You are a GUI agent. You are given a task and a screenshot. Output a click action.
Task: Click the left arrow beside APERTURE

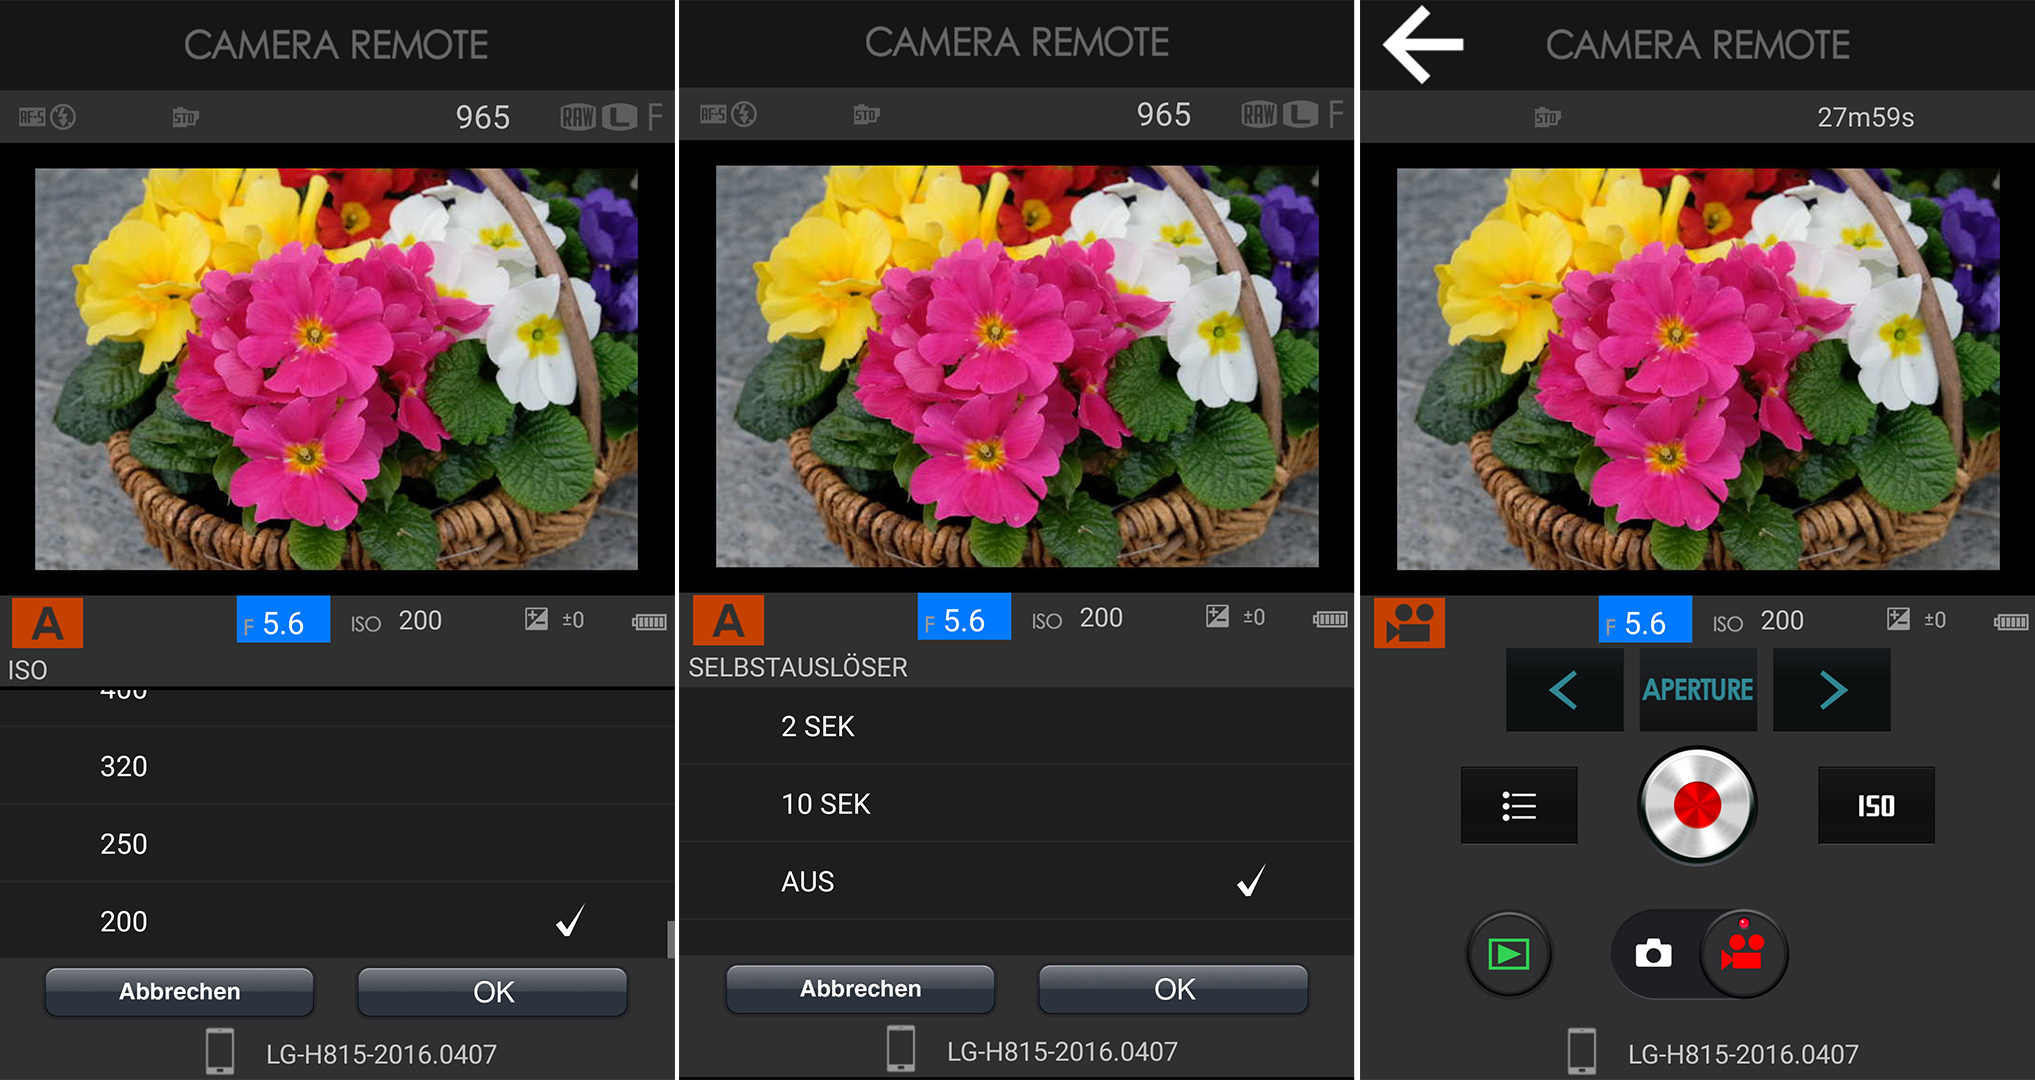click(1563, 690)
